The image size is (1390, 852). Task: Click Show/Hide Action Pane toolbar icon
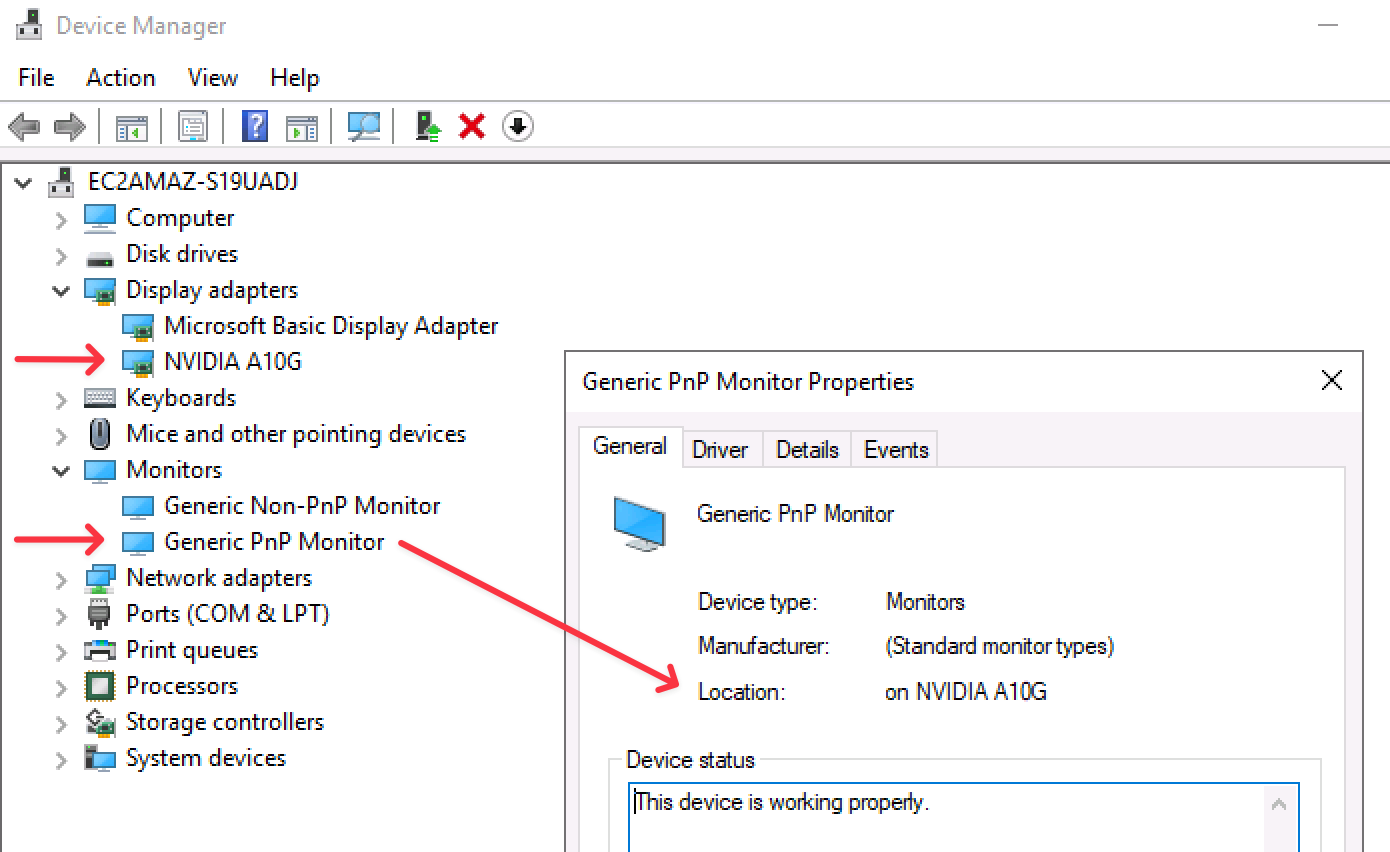point(301,127)
